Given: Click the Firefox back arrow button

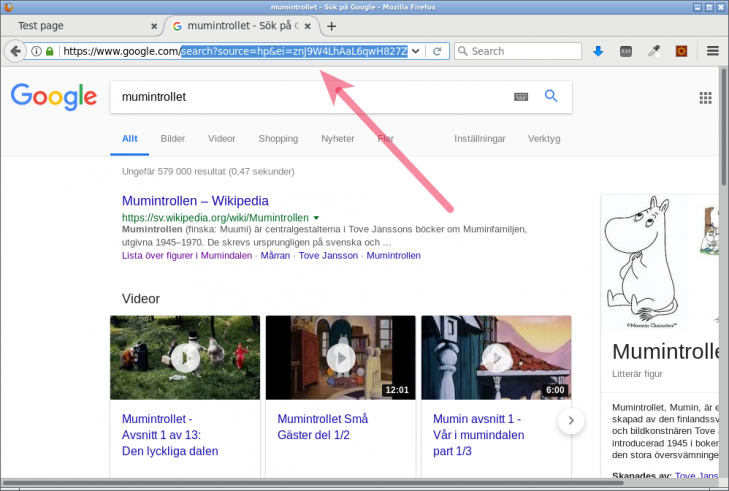Looking at the screenshot, I should tap(15, 51).
